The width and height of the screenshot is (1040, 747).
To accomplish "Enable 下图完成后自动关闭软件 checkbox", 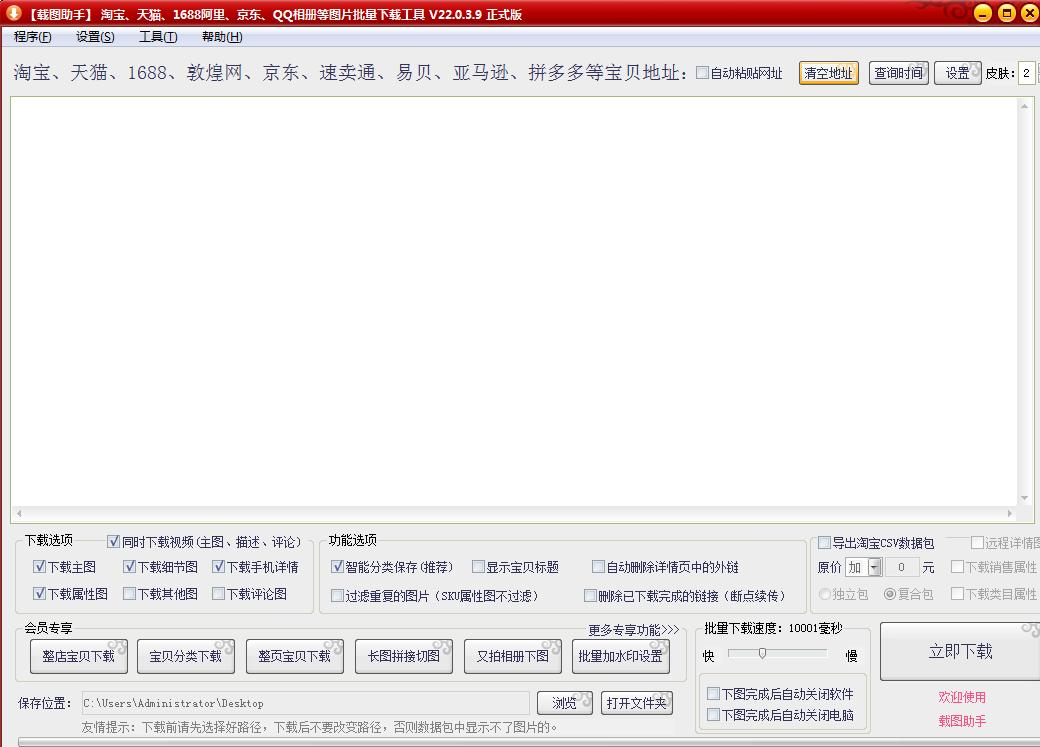I will click(x=714, y=693).
